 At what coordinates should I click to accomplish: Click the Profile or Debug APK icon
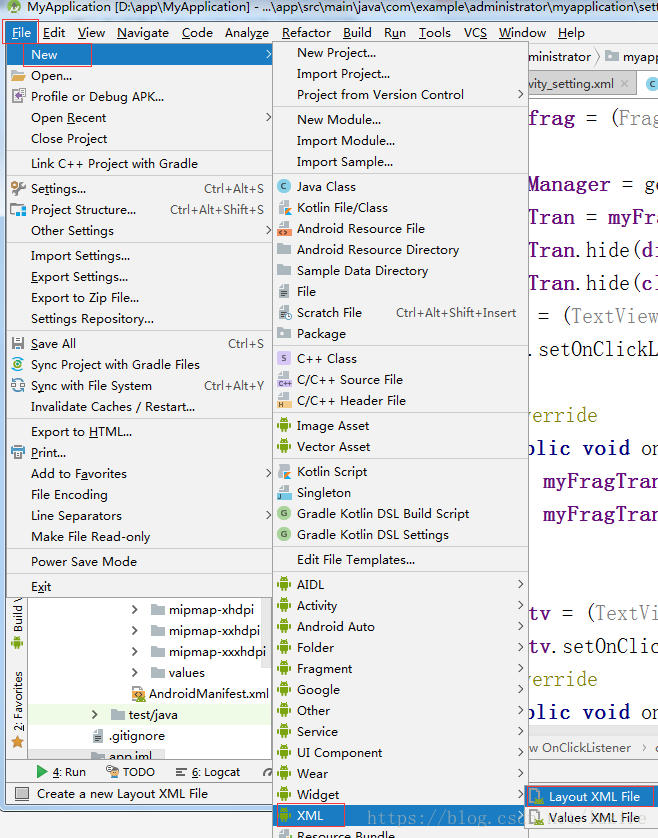(x=18, y=96)
